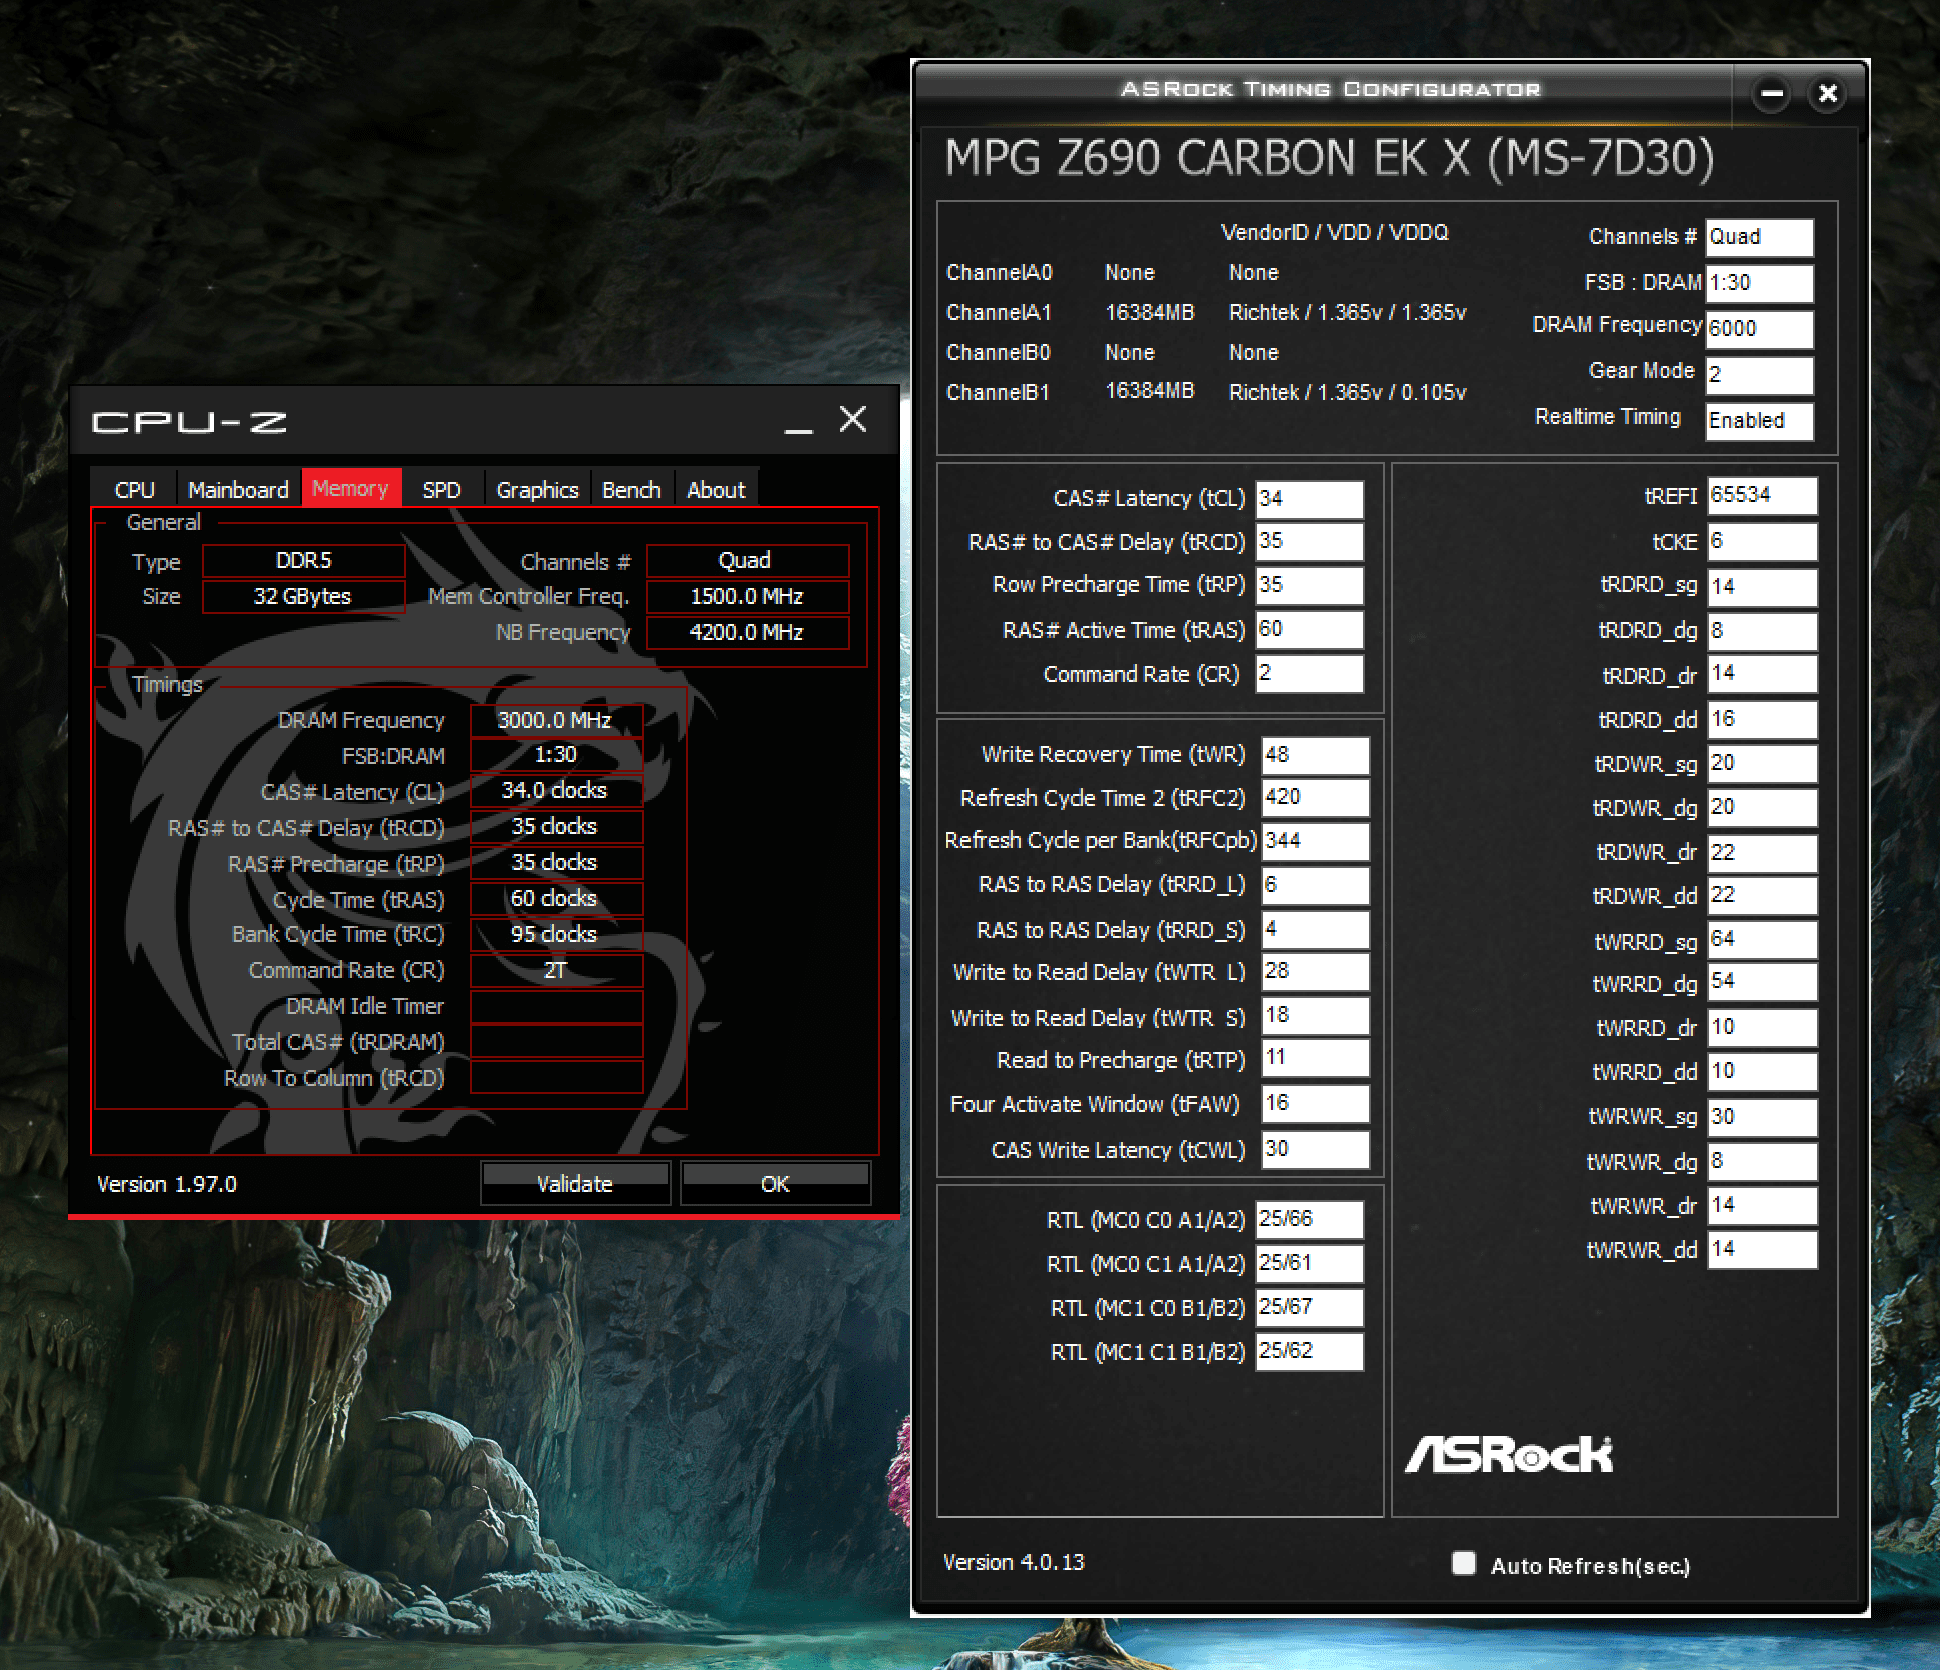Screen dimensions: 1940x1670
Task: Click the tRDWR_sg field
Action: tap(1762, 764)
